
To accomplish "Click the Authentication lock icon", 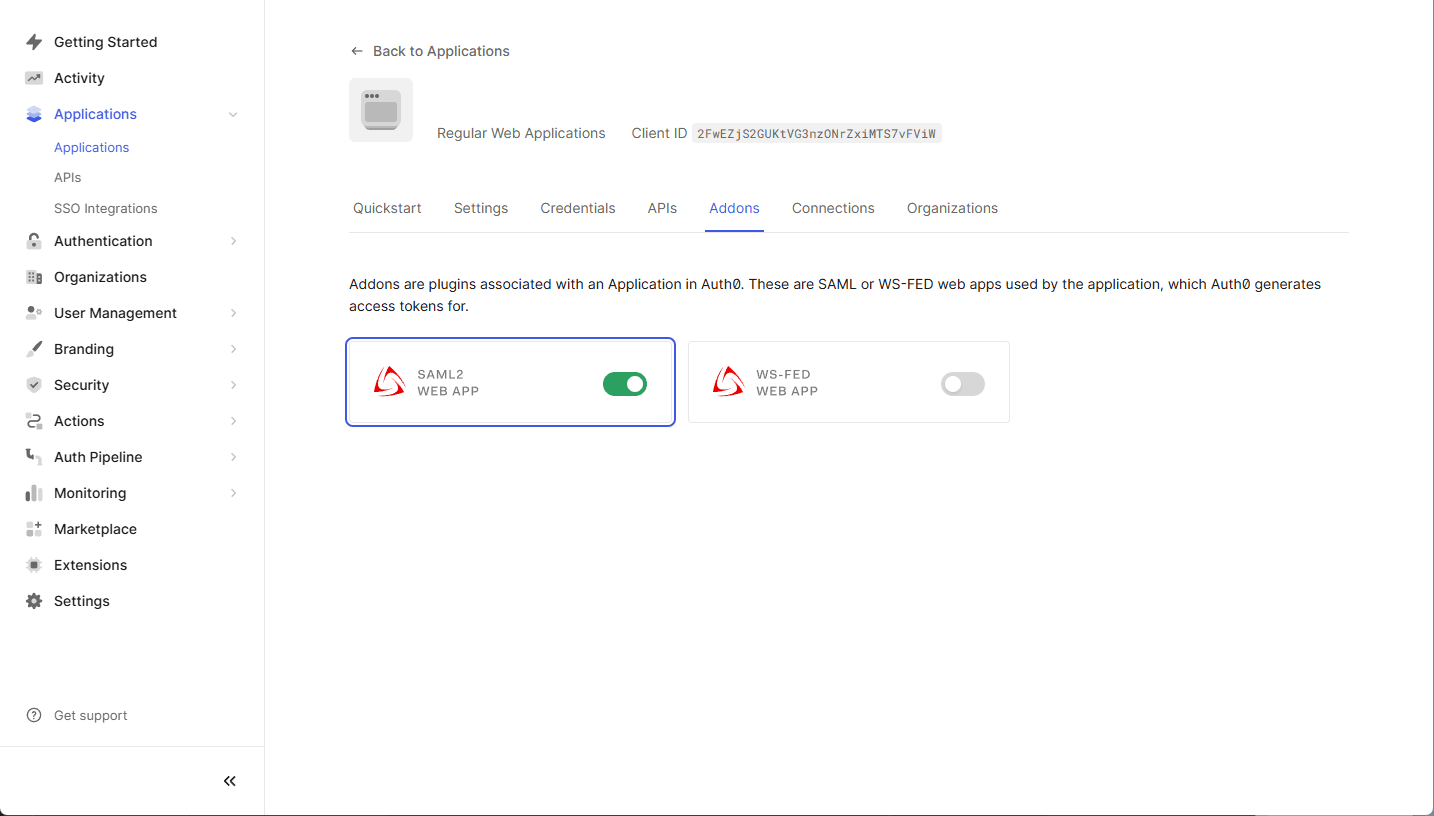I will [34, 241].
